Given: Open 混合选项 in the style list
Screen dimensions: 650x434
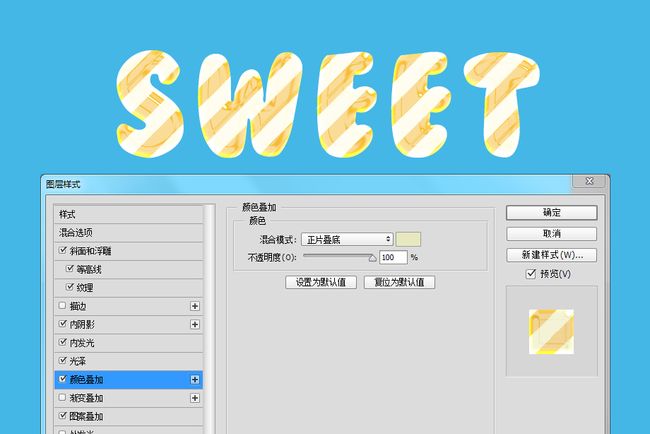Looking at the screenshot, I should click(x=129, y=233).
